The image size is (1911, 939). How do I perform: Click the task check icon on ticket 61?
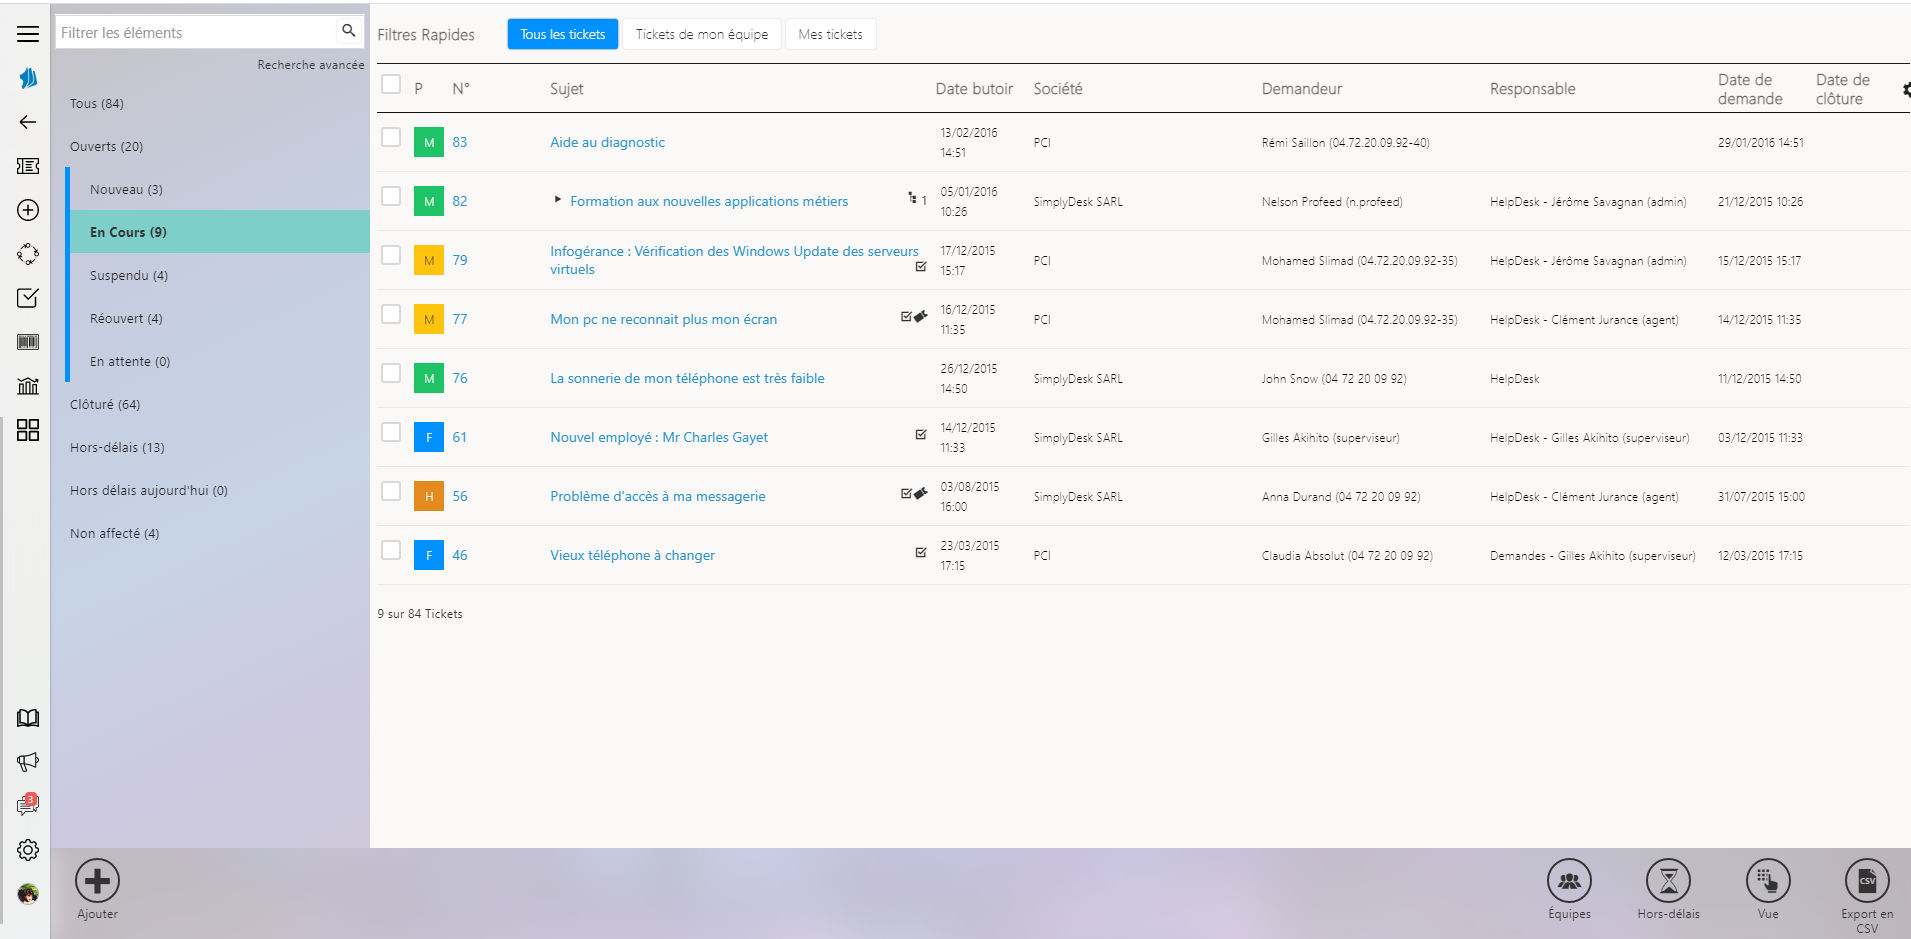point(921,434)
